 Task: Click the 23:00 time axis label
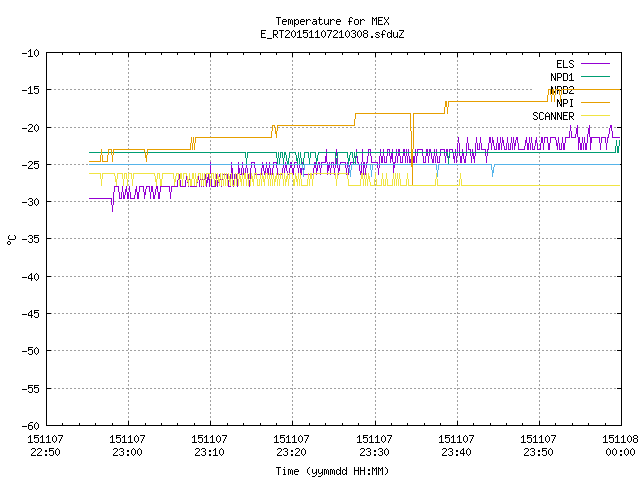[x=128, y=453]
